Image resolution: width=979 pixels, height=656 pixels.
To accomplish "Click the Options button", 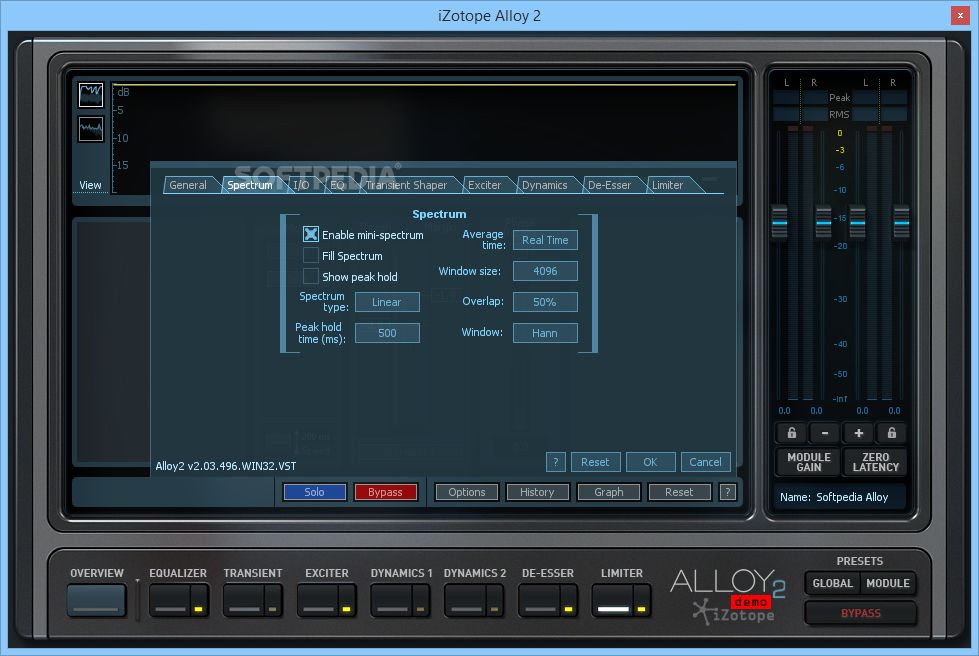I will [x=466, y=492].
